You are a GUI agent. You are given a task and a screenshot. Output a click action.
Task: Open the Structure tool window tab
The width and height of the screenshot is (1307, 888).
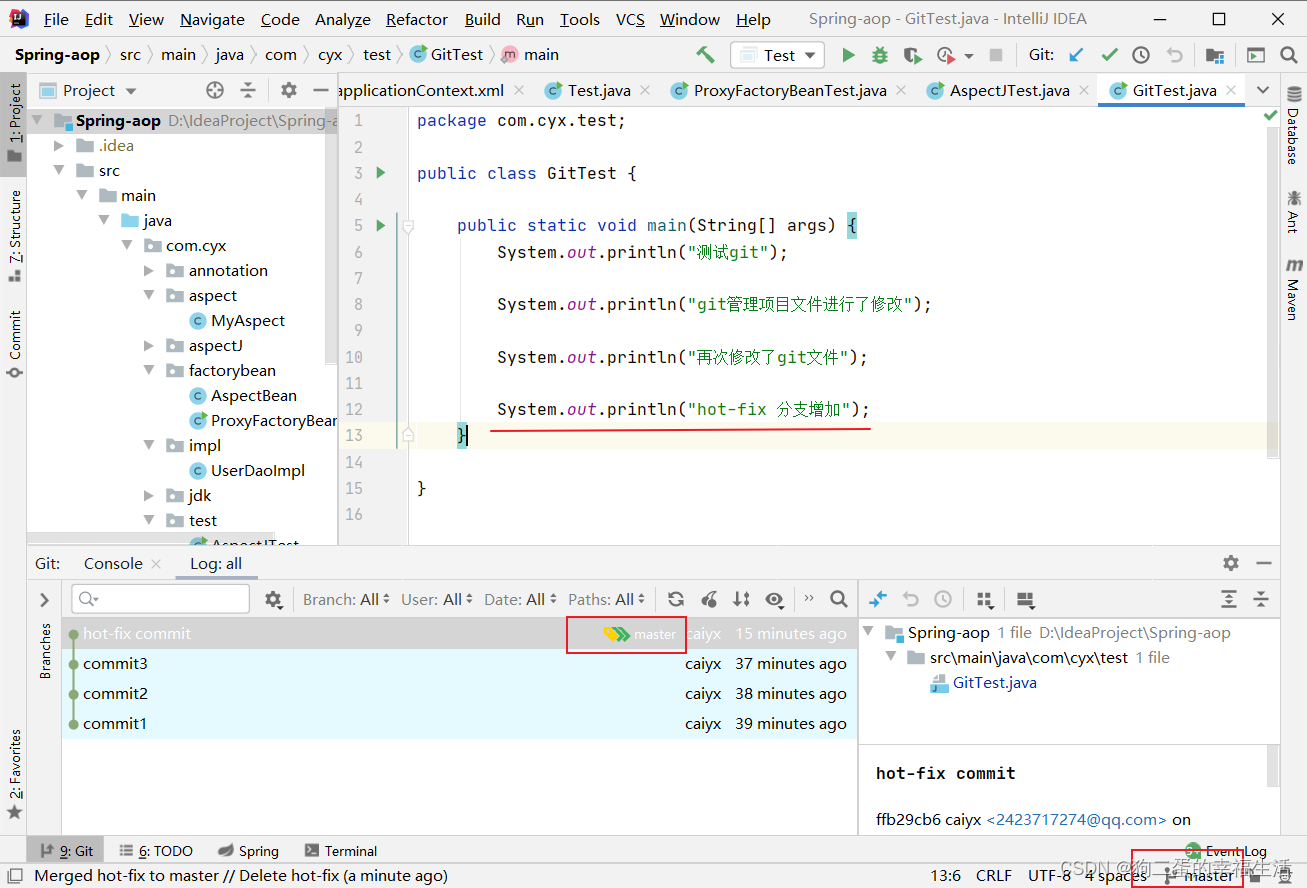click(x=14, y=234)
